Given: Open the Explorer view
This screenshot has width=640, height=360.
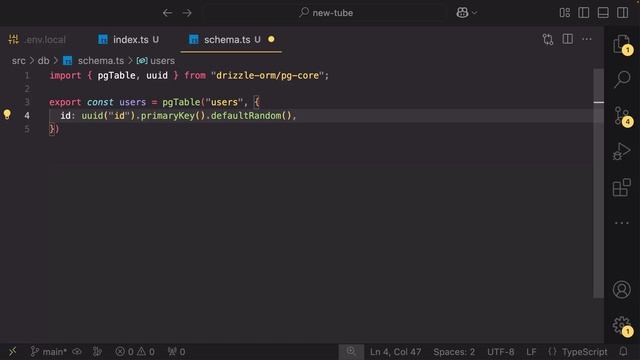Looking at the screenshot, I should click(622, 44).
